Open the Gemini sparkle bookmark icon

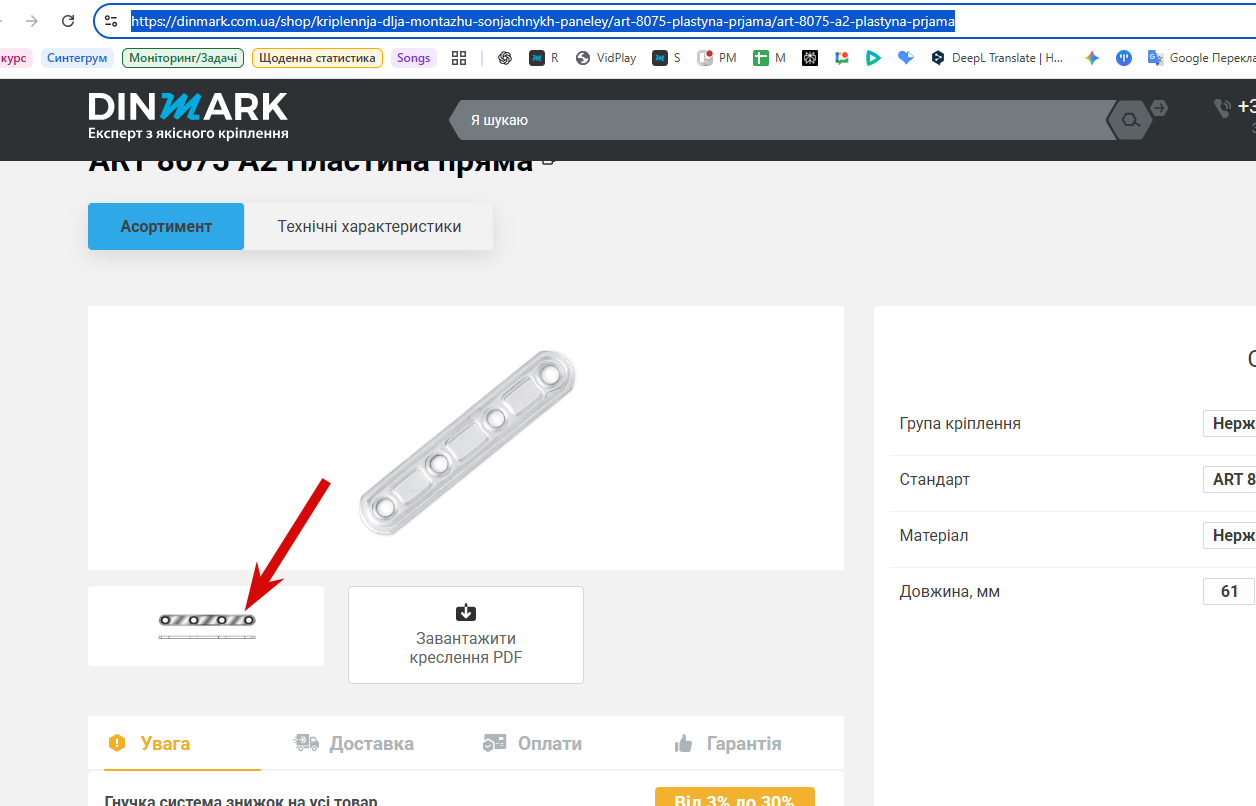click(1092, 58)
